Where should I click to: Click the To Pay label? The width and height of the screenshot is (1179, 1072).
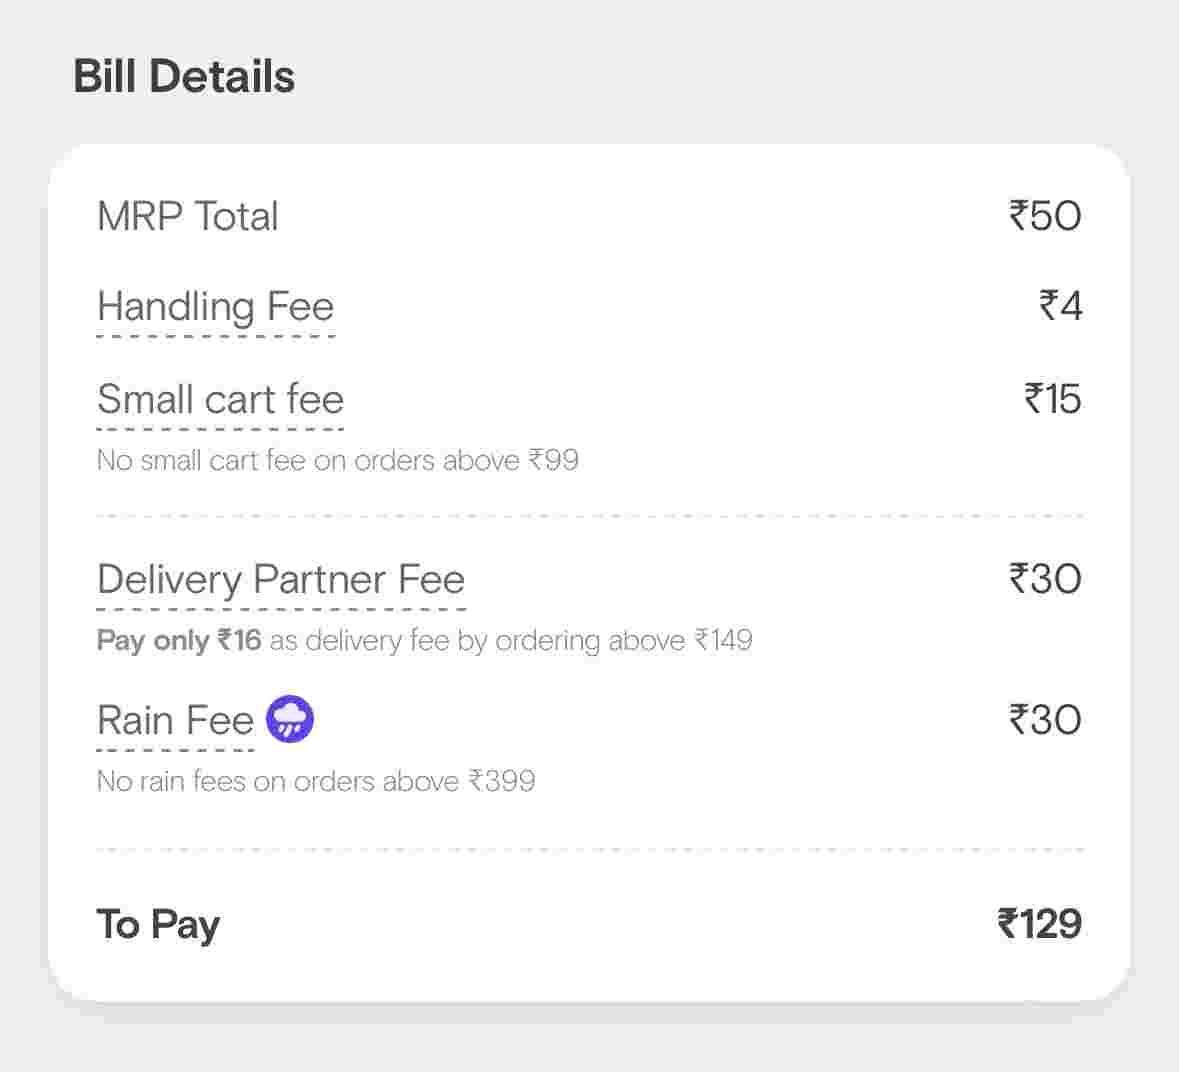coord(158,925)
